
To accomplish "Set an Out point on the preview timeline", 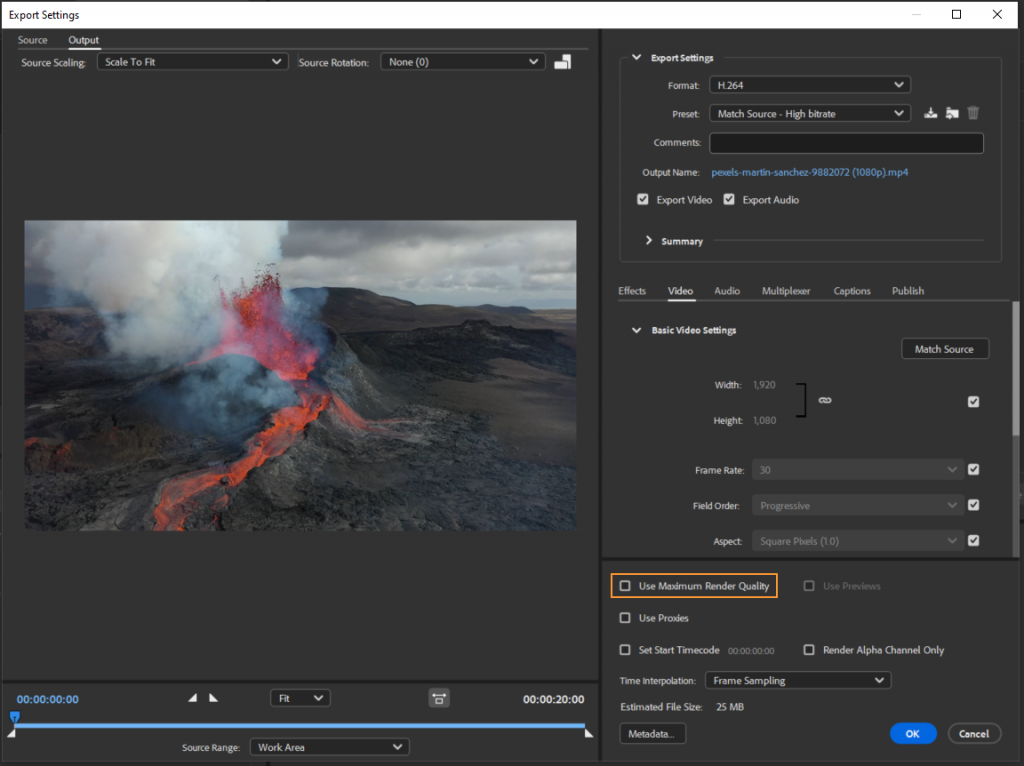I will [x=213, y=698].
